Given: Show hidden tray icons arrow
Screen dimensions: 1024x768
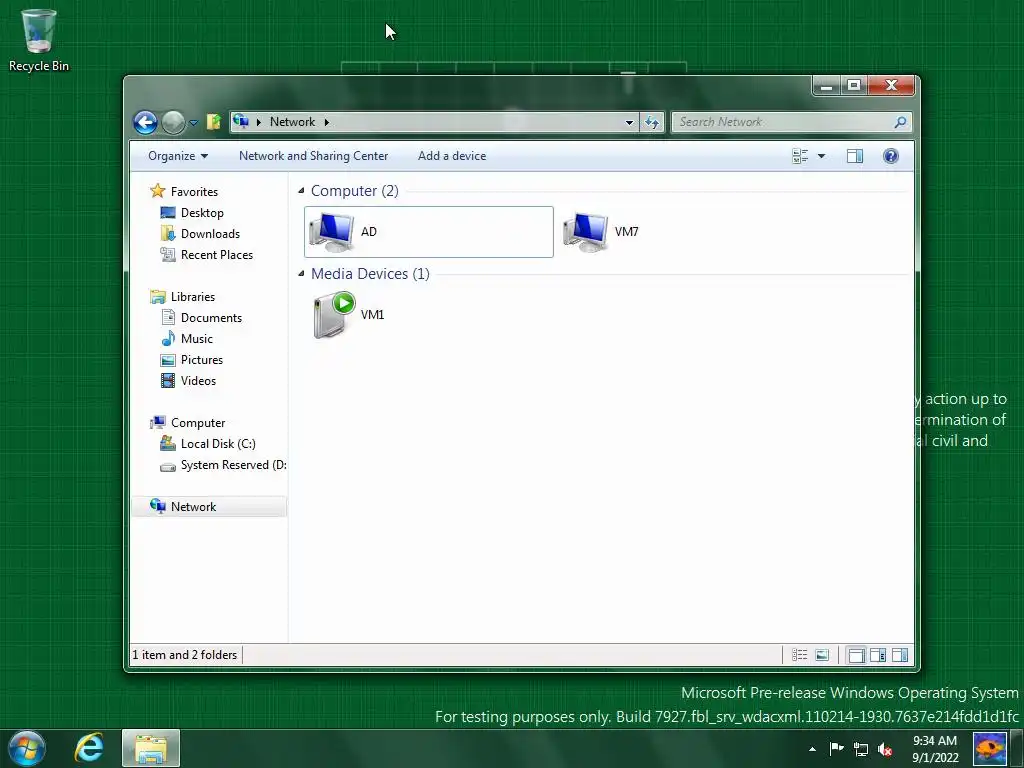Looking at the screenshot, I should tap(812, 749).
